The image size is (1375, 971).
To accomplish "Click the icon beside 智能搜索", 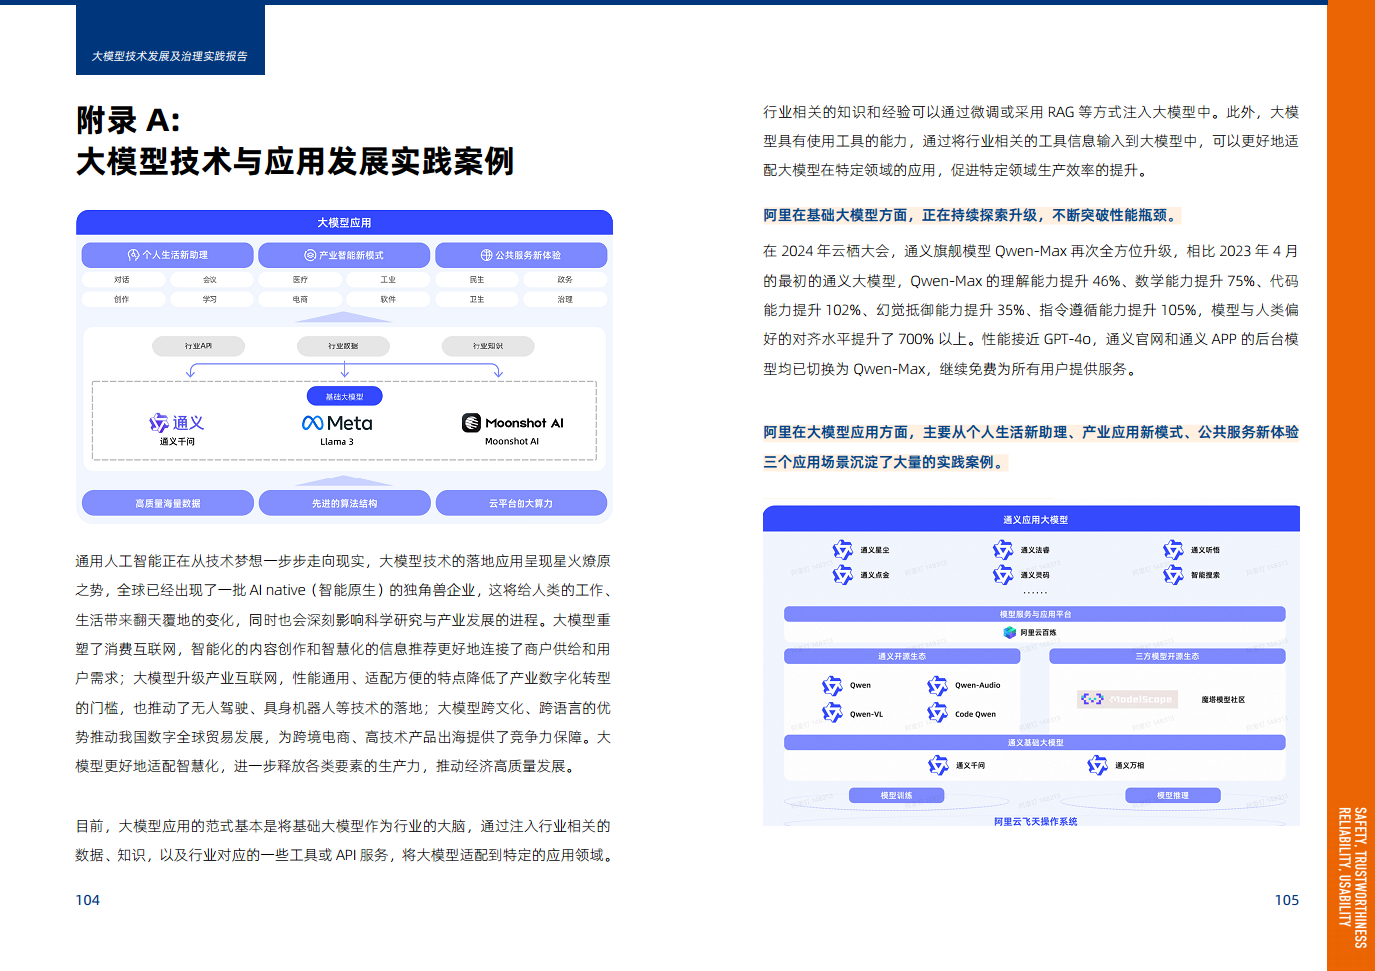I will point(1173,575).
